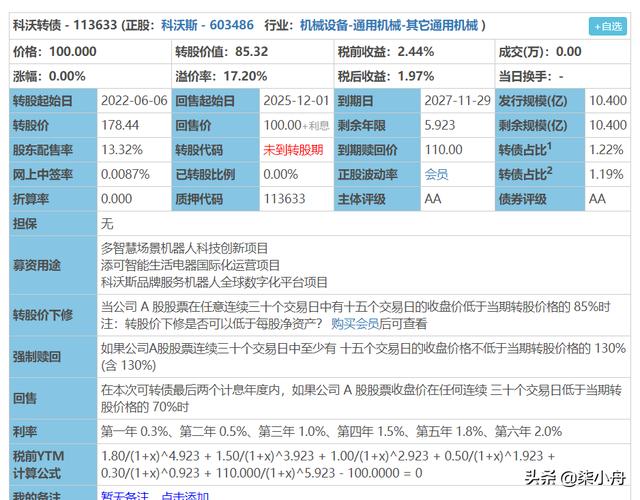Image resolution: width=640 pixels, height=500 pixels.
Task: Click the 回售价 value 100.00+利息
Action: click(296, 125)
